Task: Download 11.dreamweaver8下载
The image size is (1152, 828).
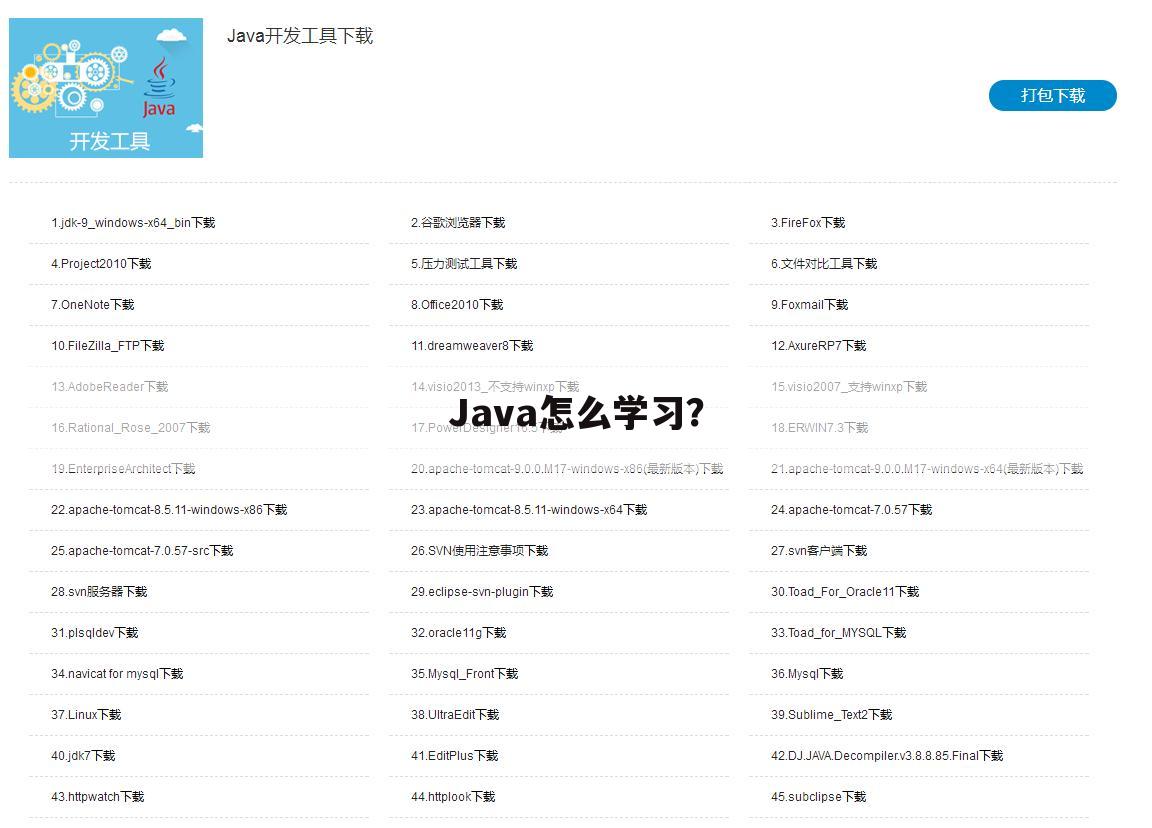Action: [x=472, y=346]
